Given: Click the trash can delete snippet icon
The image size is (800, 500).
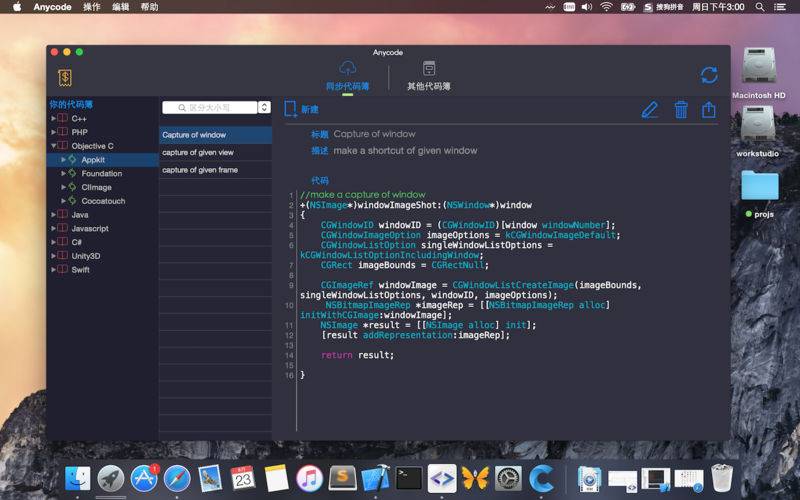Looking at the screenshot, I should [681, 110].
